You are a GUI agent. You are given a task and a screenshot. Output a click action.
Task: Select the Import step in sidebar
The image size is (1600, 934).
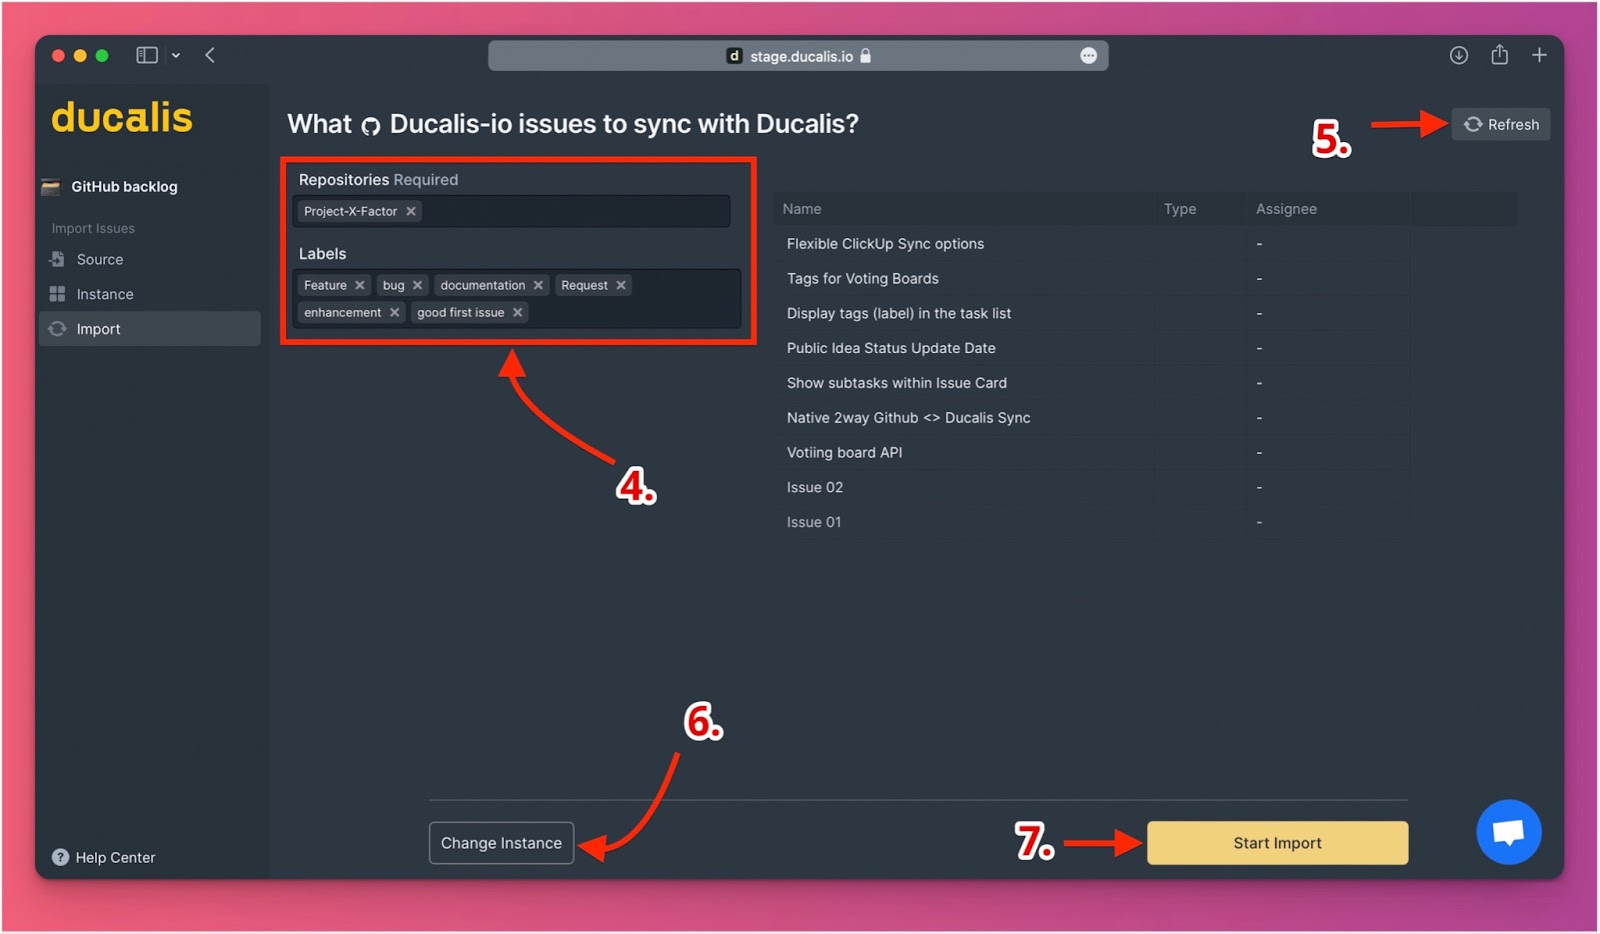150,329
